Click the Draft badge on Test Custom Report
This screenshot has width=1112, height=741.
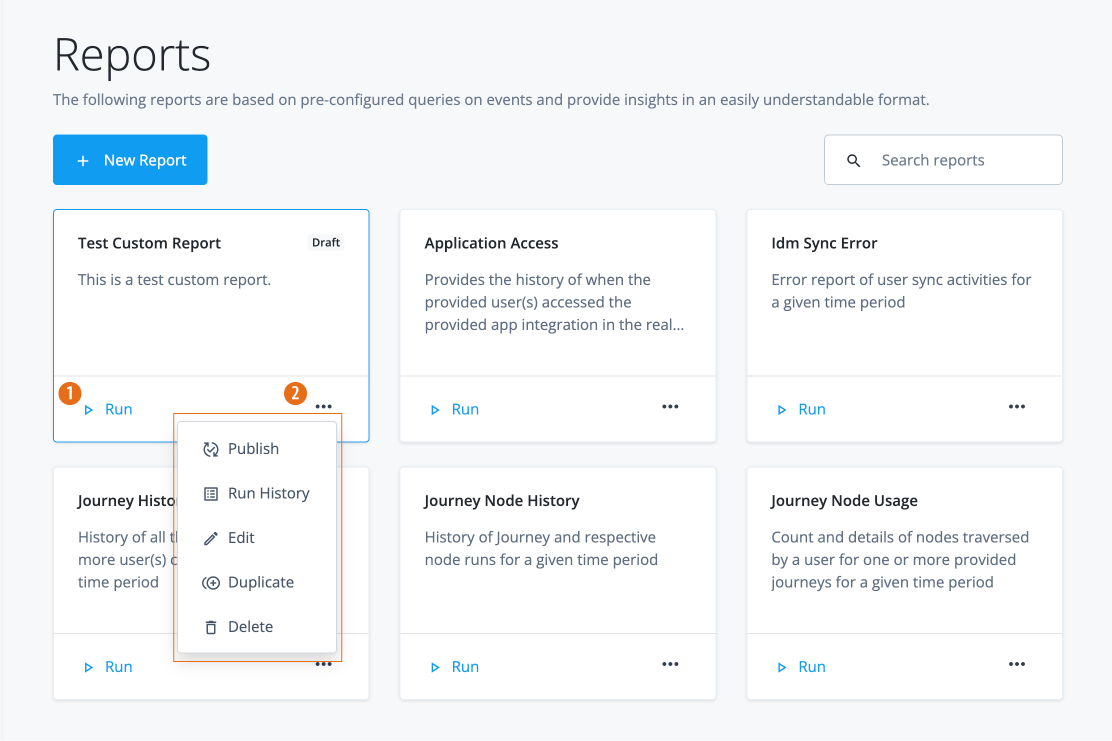(326, 243)
